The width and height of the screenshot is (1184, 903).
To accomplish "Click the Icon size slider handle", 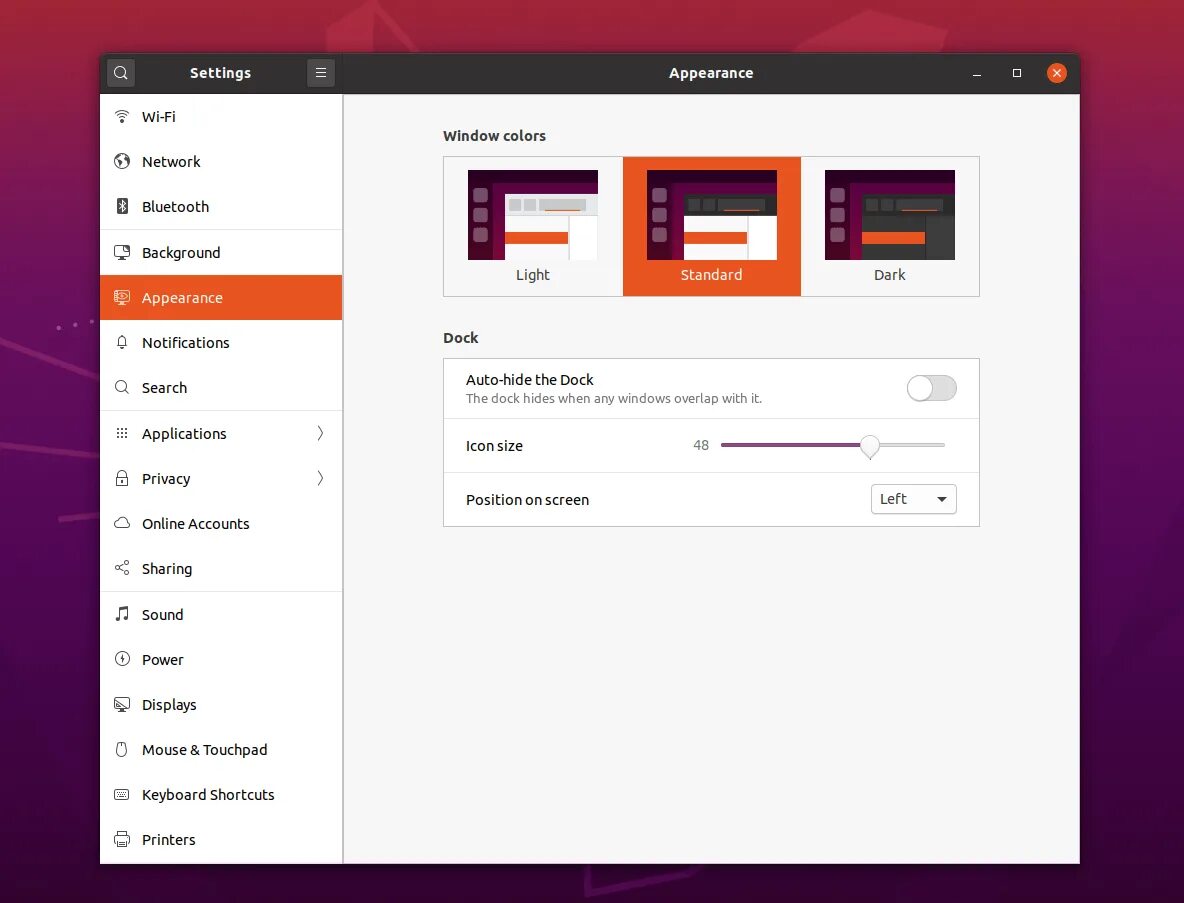I will [x=870, y=446].
